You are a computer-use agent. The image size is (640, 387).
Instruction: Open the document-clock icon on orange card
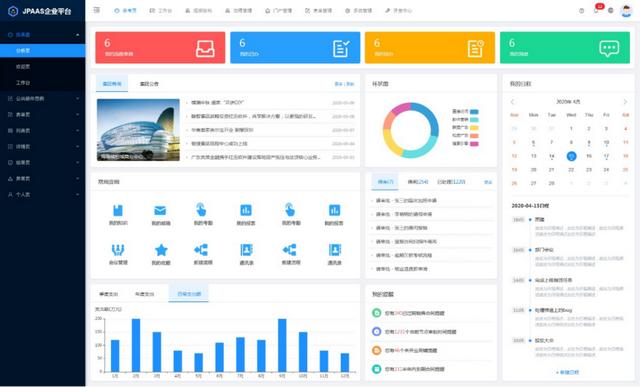click(x=476, y=49)
